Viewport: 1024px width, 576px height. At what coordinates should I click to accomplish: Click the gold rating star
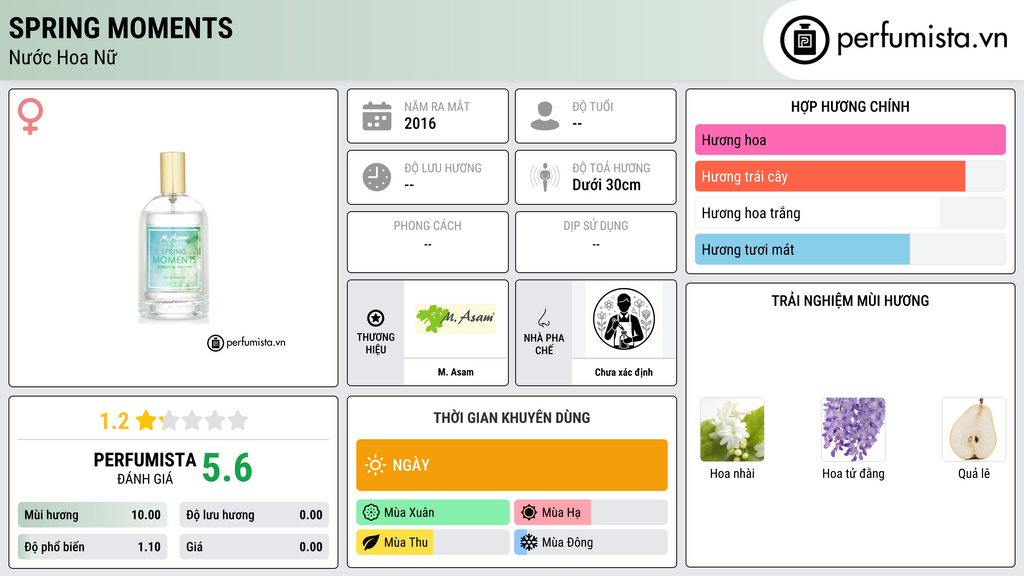146,420
